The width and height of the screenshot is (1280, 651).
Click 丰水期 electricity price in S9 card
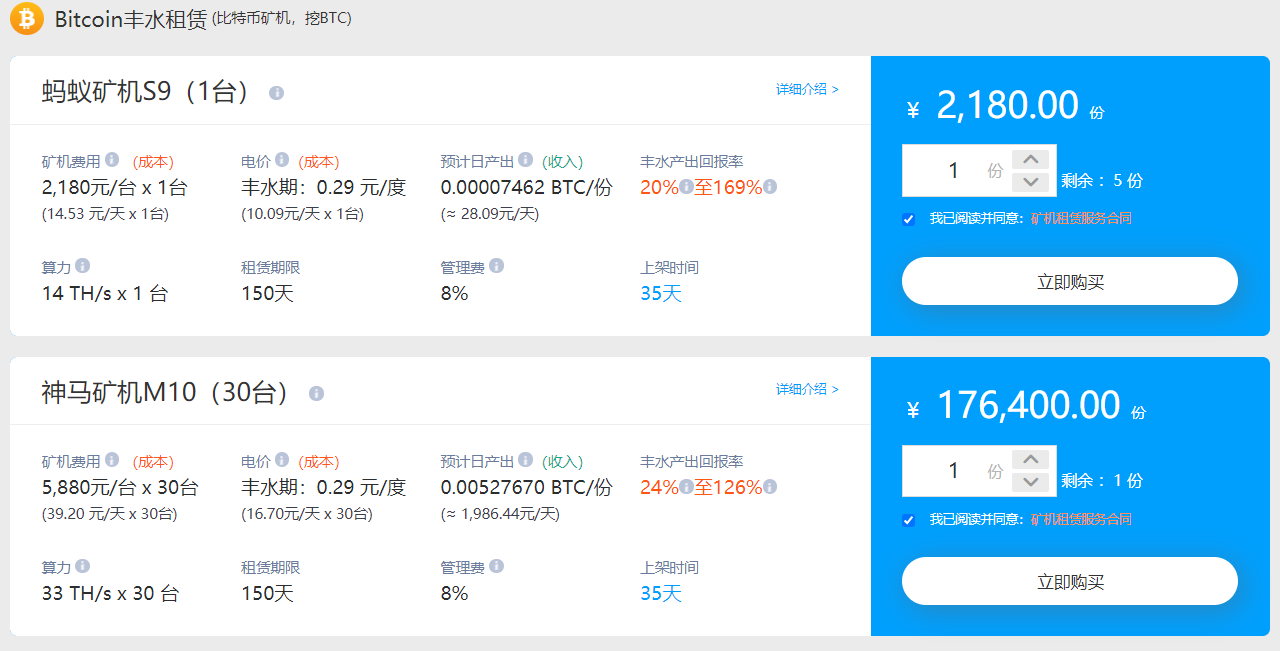pyautogui.click(x=324, y=187)
